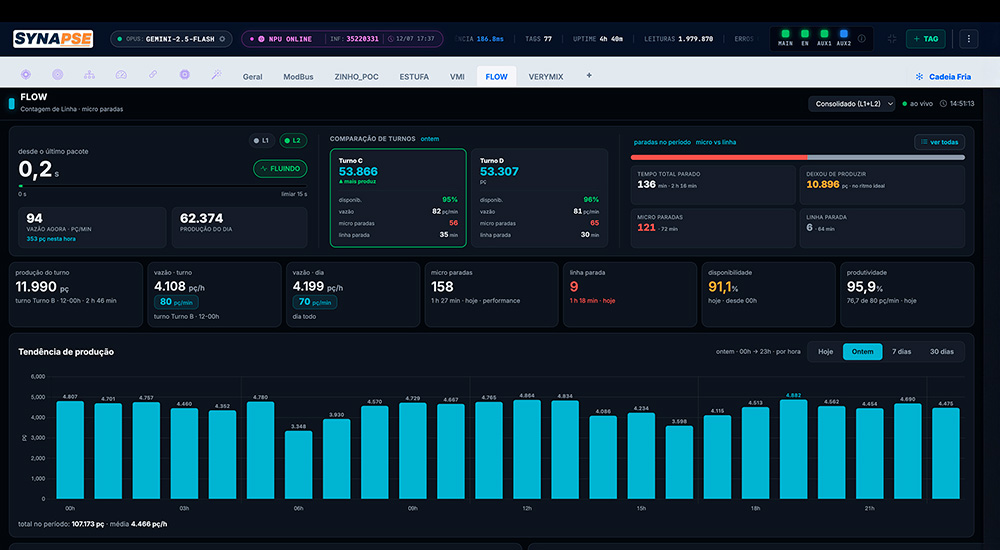
Task: Switch to the ModBus tab
Action: pyautogui.click(x=298, y=77)
